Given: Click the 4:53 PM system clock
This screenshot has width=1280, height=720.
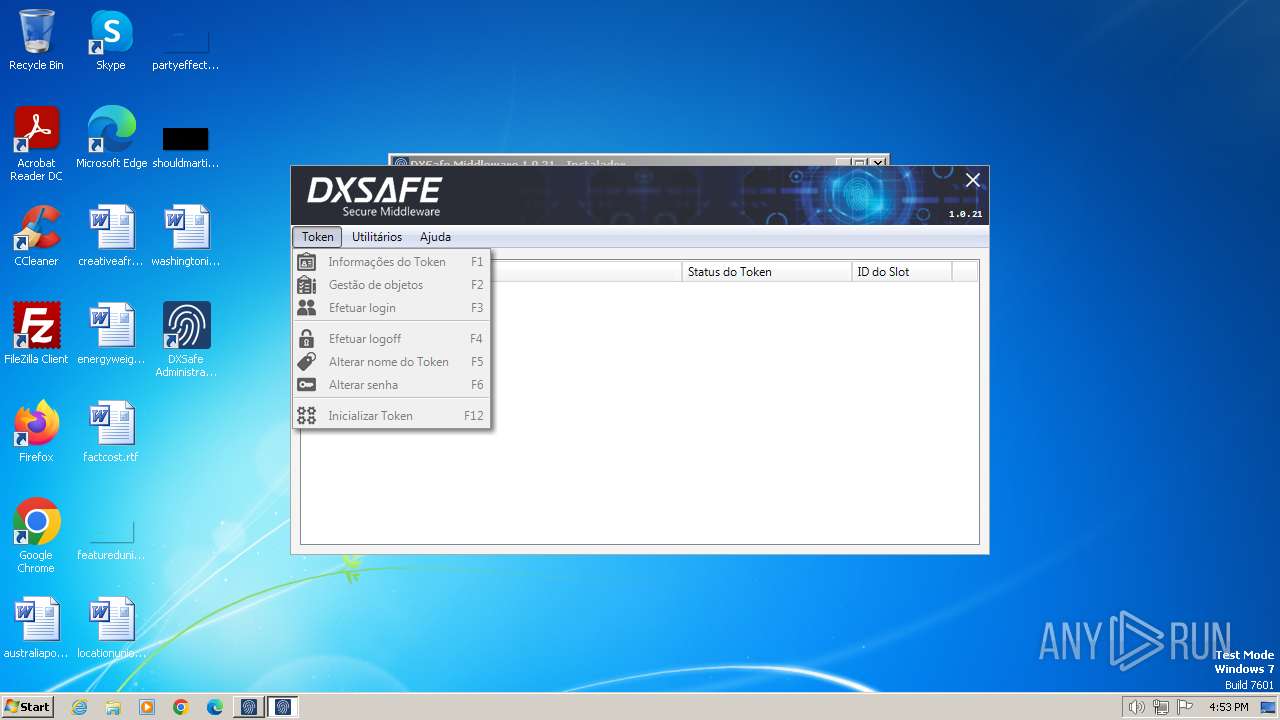Looking at the screenshot, I should coord(1228,707).
